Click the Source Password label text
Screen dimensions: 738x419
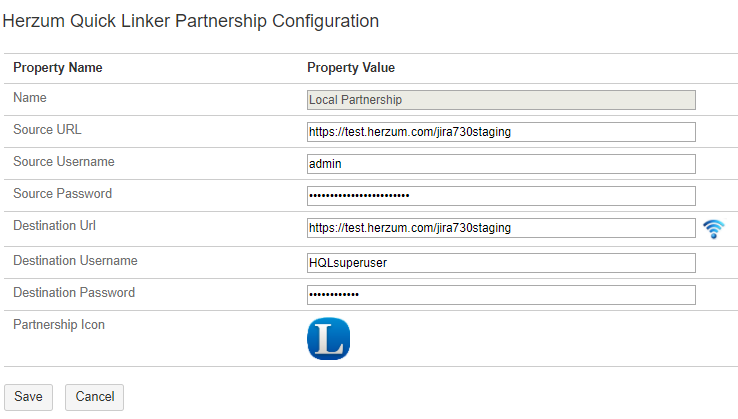point(62,194)
